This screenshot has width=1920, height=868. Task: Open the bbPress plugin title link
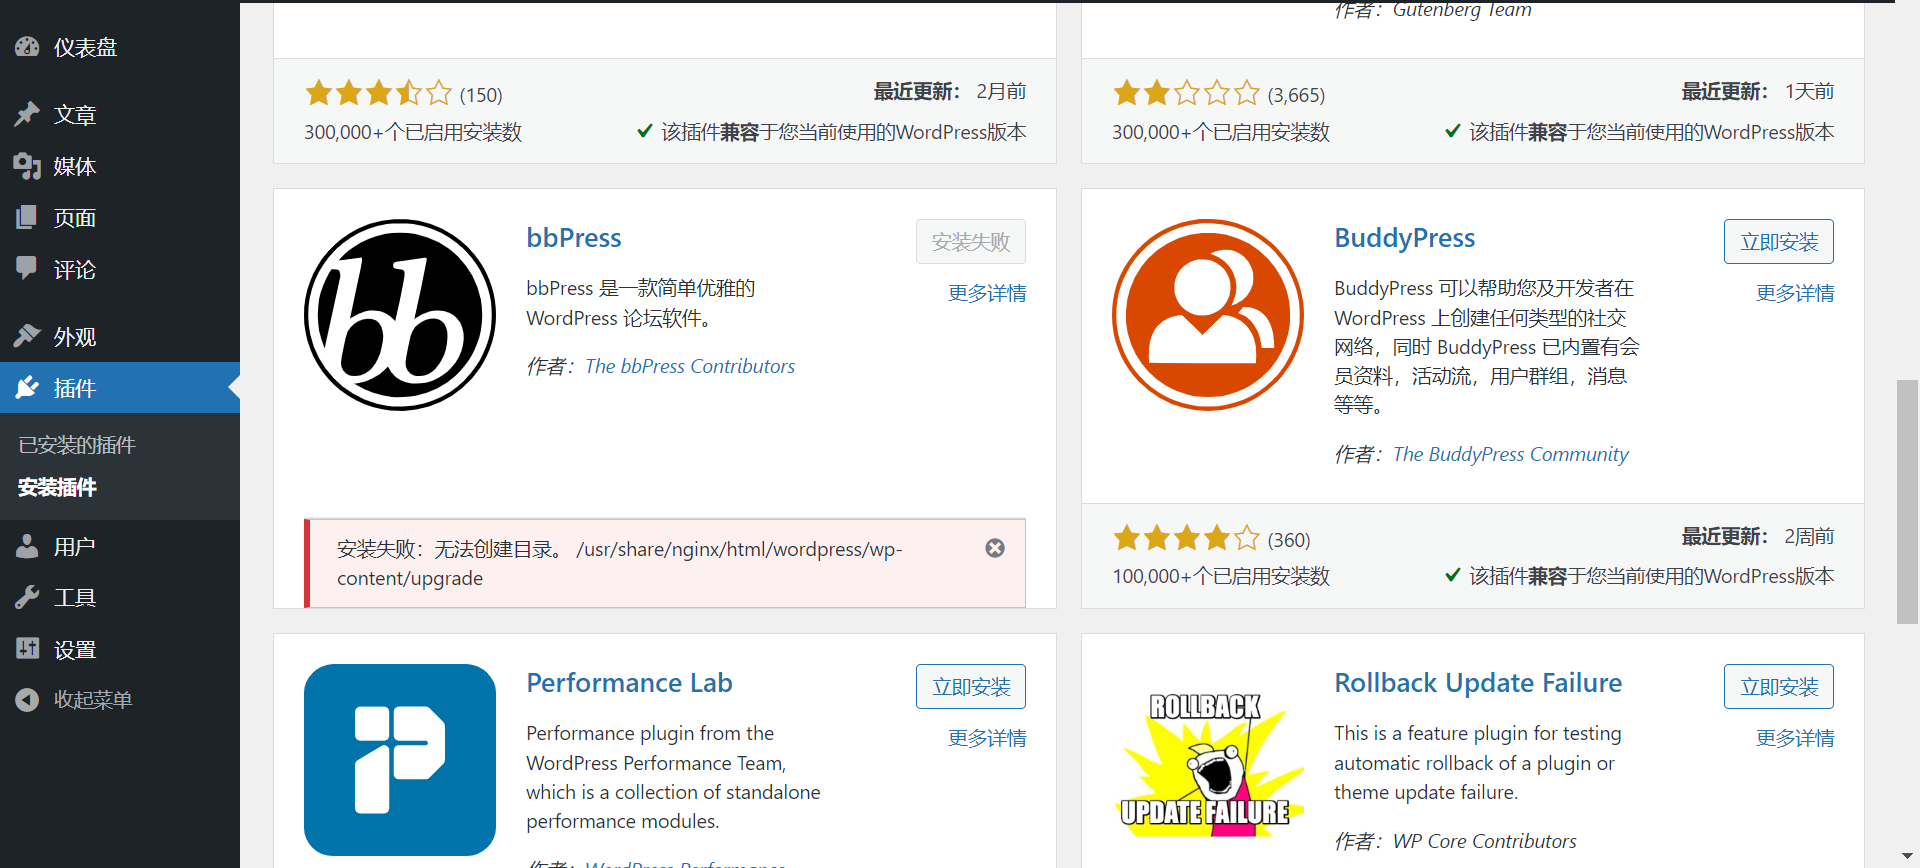pyautogui.click(x=574, y=238)
